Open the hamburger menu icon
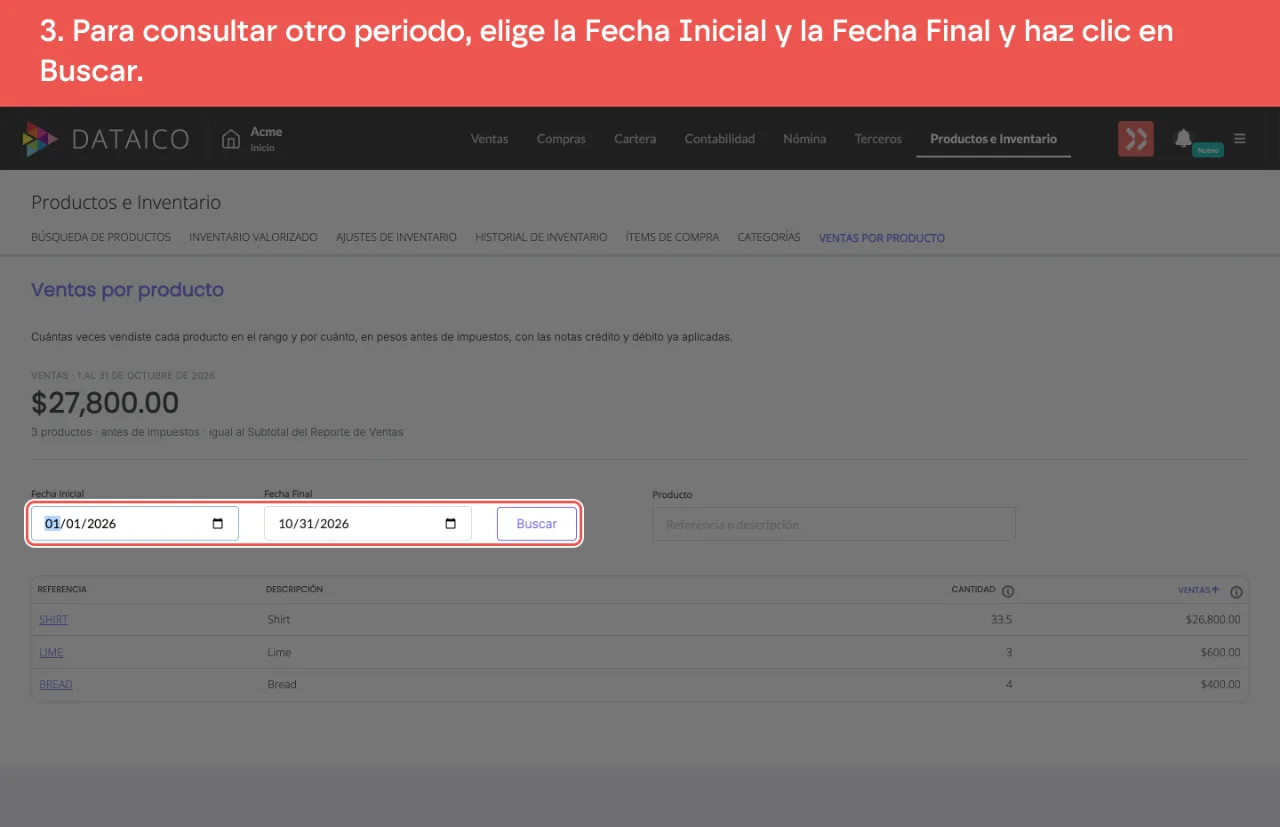The image size is (1280, 827). coord(1240,138)
